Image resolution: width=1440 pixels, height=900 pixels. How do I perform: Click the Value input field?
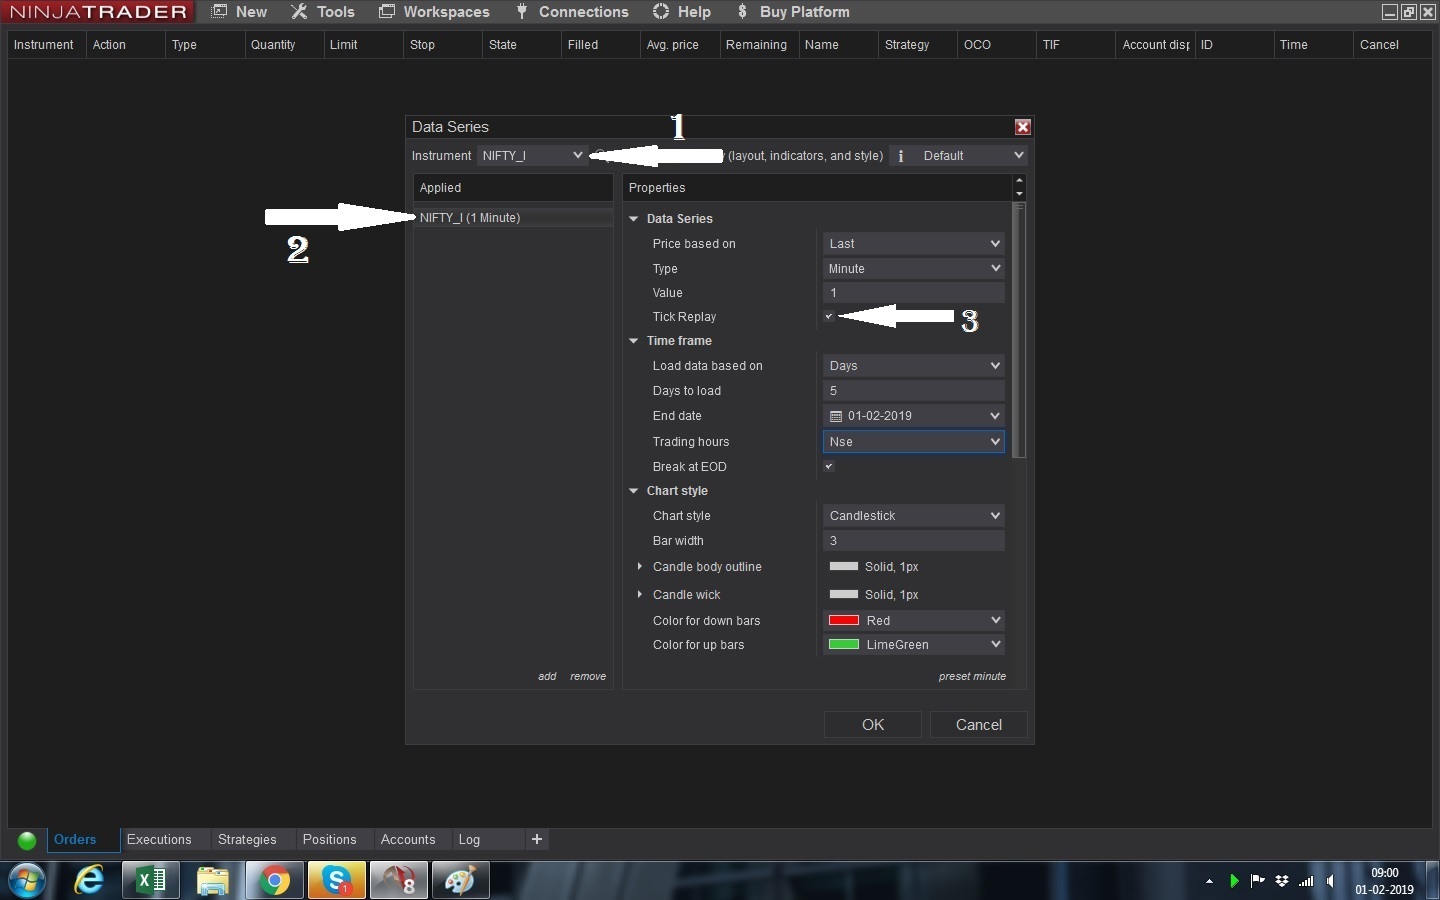tap(913, 293)
